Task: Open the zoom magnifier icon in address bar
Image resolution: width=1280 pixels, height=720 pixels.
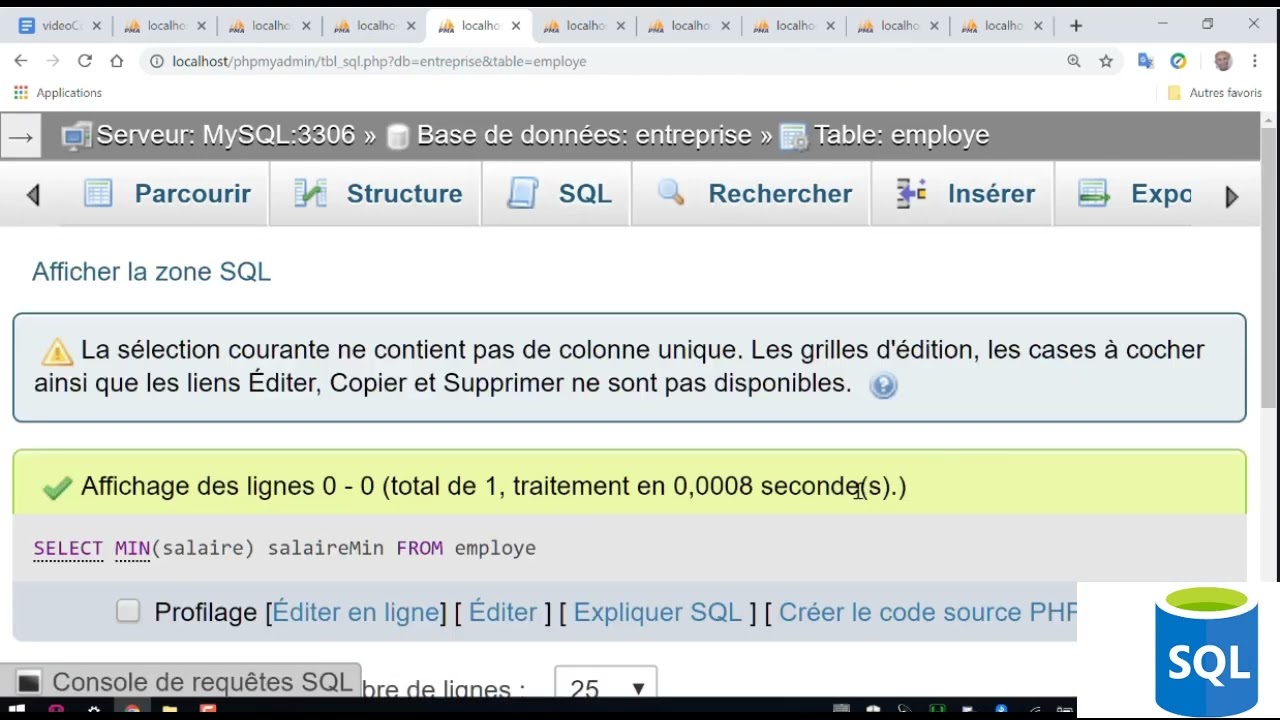Action: click(1074, 61)
